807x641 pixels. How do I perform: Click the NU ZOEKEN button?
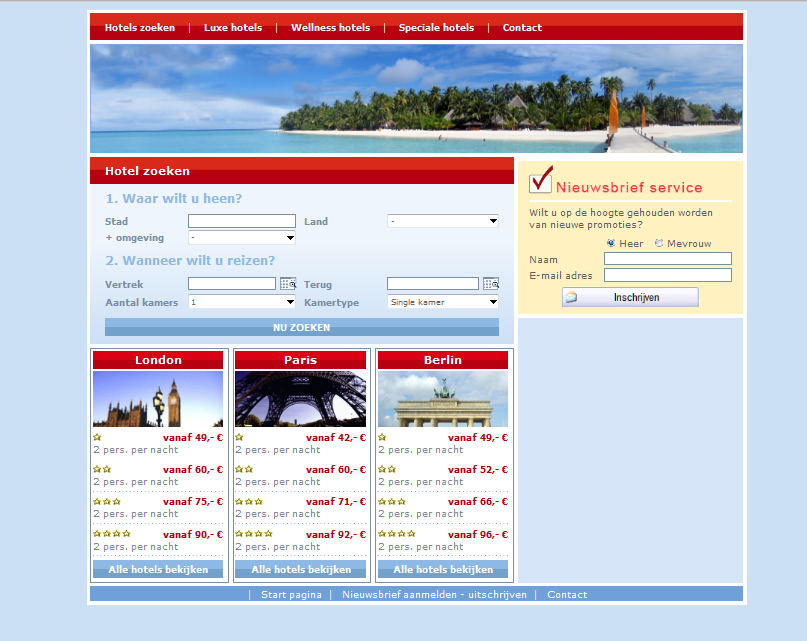302,327
